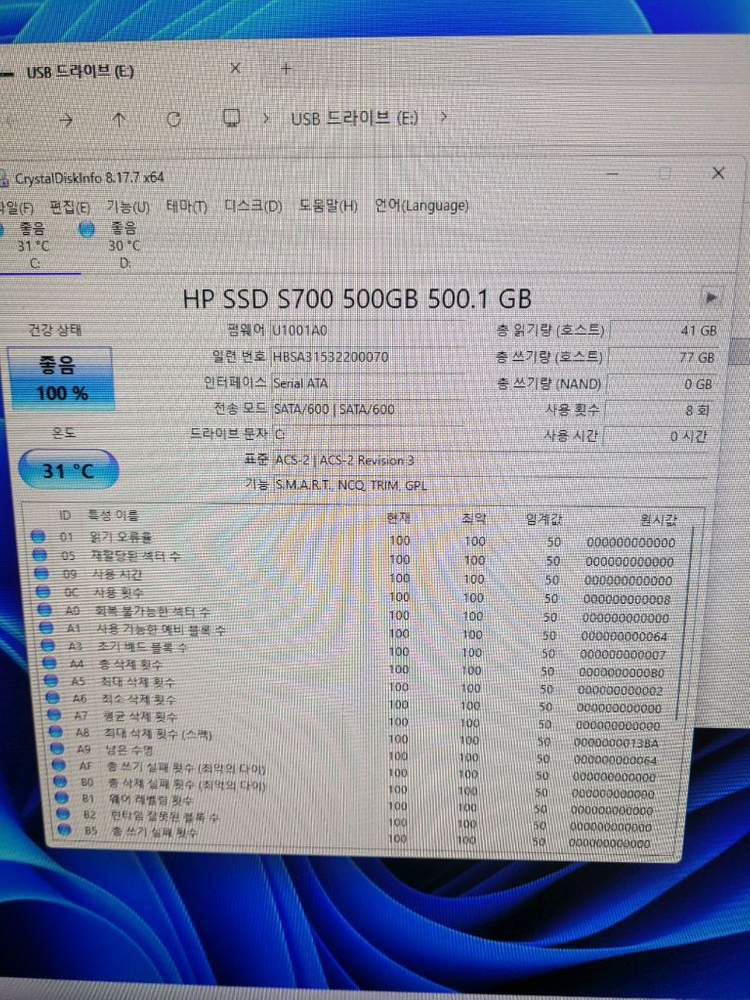Viewport: 750px width, 1000px height.
Task: Click status circle of row B2
Action: [x=63, y=814]
